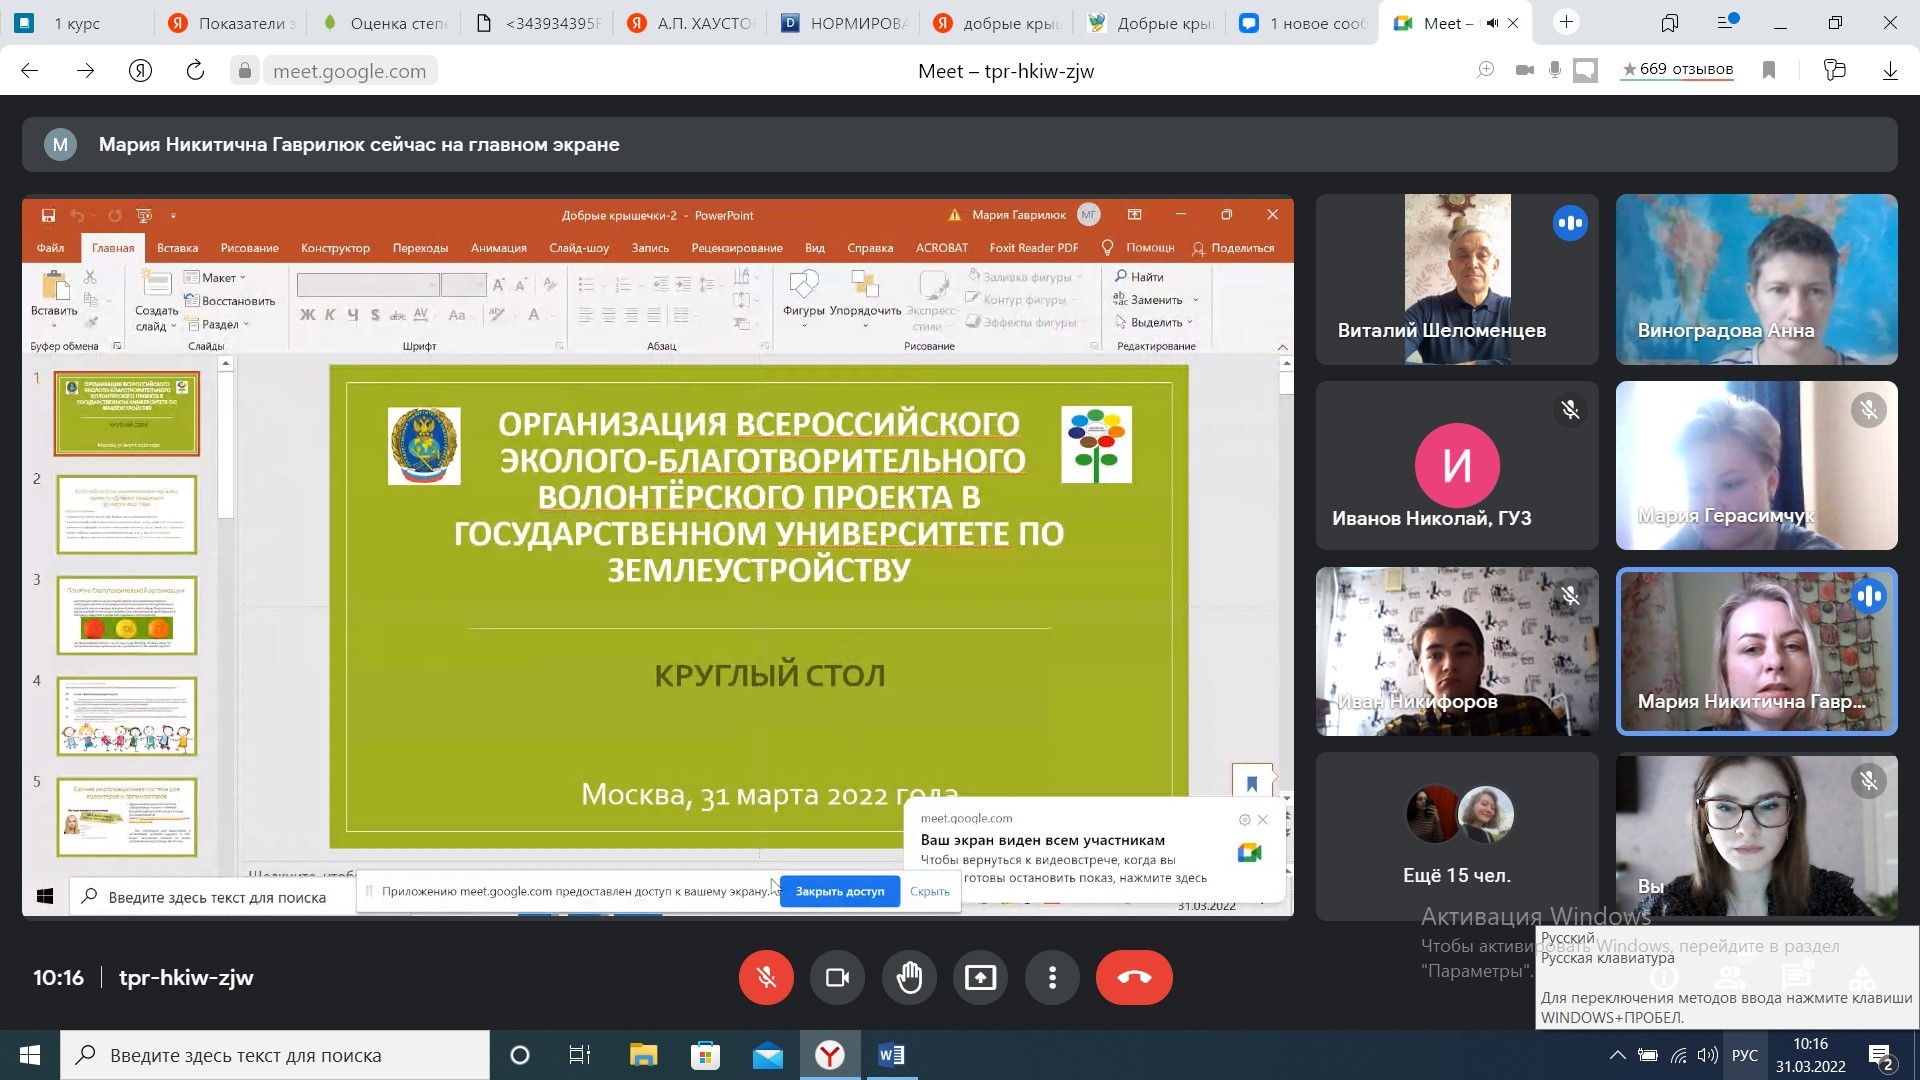Screen dimensions: 1920x1080
Task: Switch to the 'Конструктор' ribbon tab
Action: click(335, 248)
